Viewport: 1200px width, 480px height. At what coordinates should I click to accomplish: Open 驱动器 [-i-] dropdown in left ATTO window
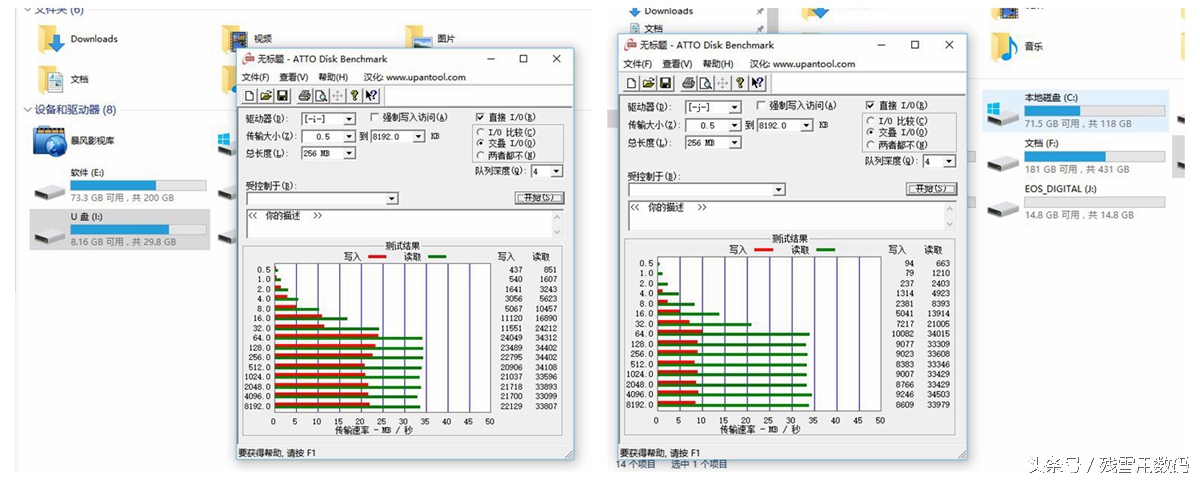(349, 118)
